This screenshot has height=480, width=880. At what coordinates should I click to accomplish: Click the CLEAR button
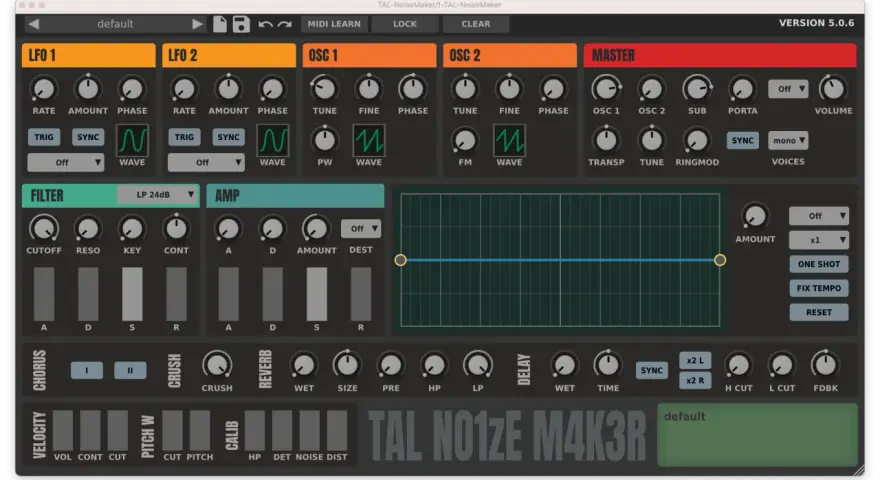tap(475, 24)
